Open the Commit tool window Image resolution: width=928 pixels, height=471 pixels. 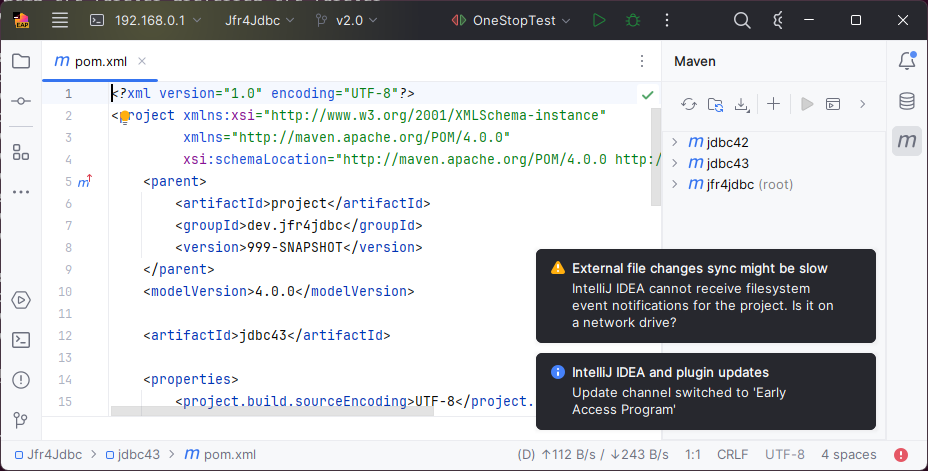pyautogui.click(x=21, y=101)
